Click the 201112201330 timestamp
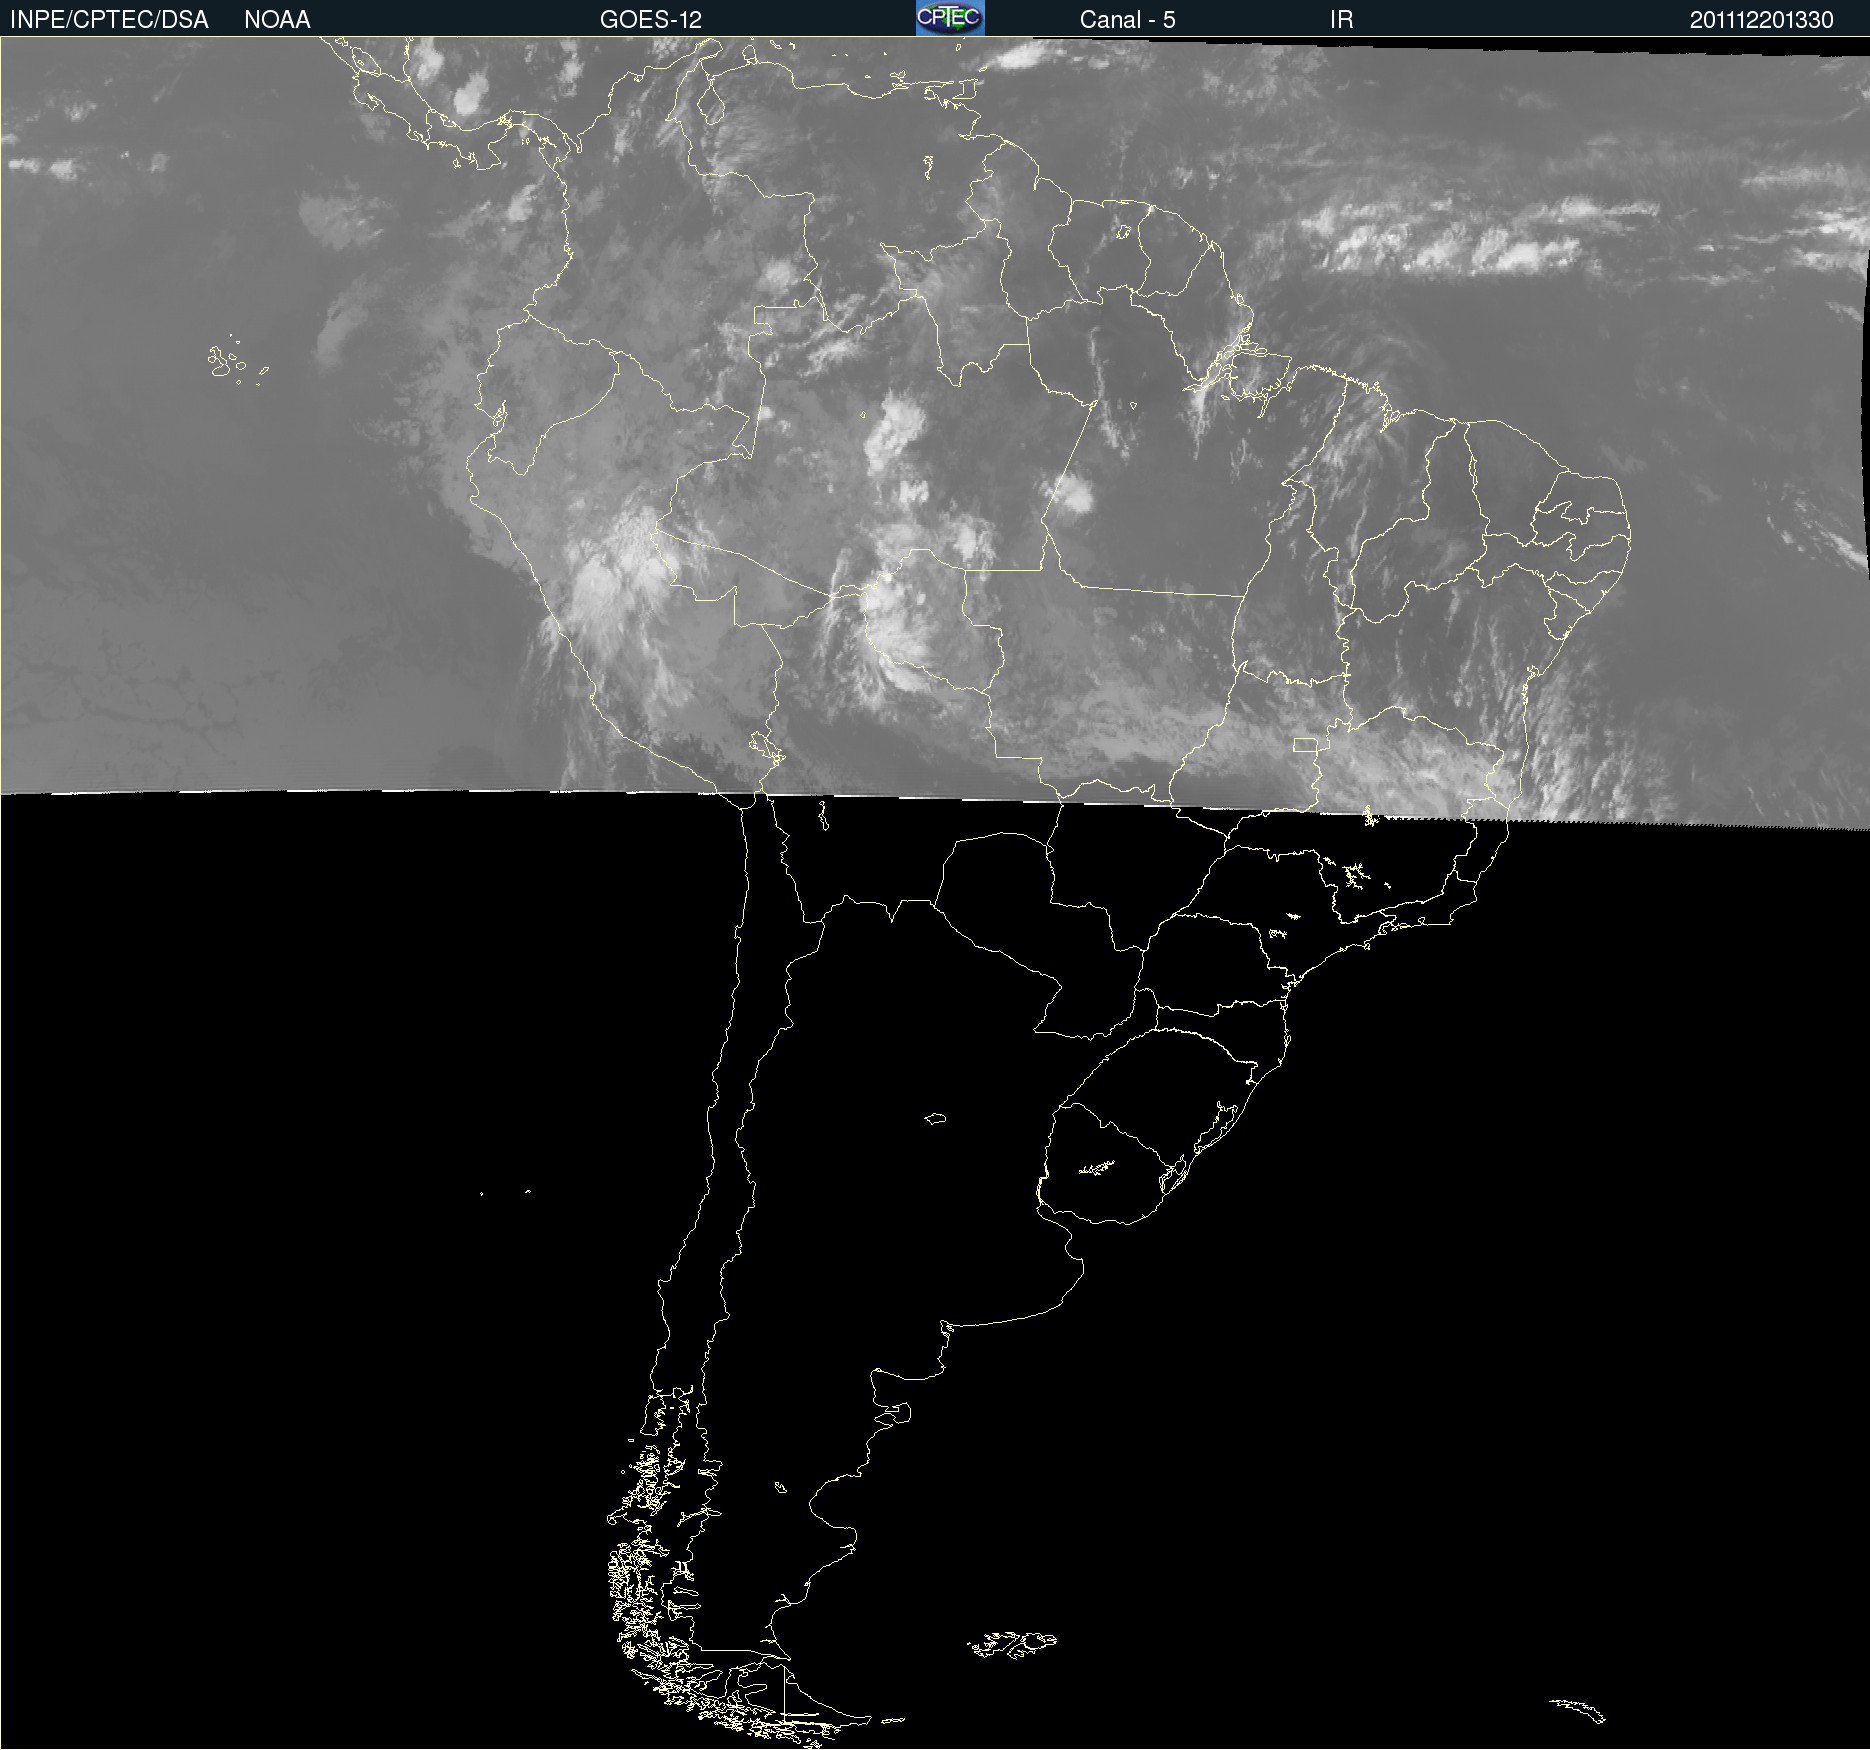The height and width of the screenshot is (1750, 1870). (1761, 20)
